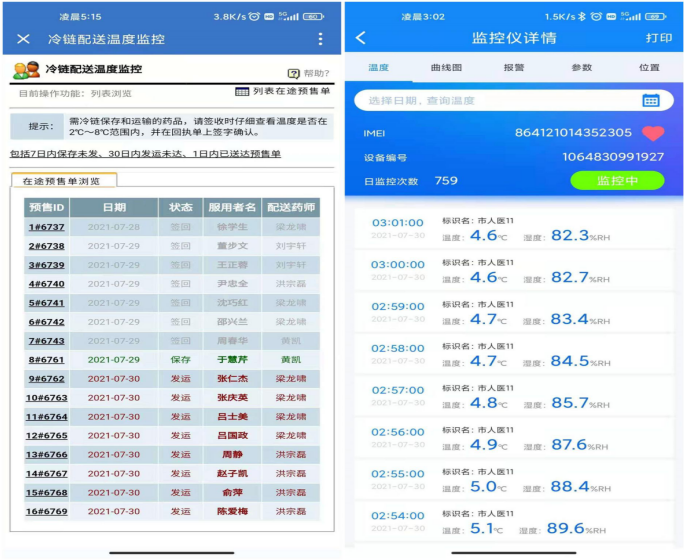Switch to the 报警 tab
The image size is (684, 560).
(514, 68)
